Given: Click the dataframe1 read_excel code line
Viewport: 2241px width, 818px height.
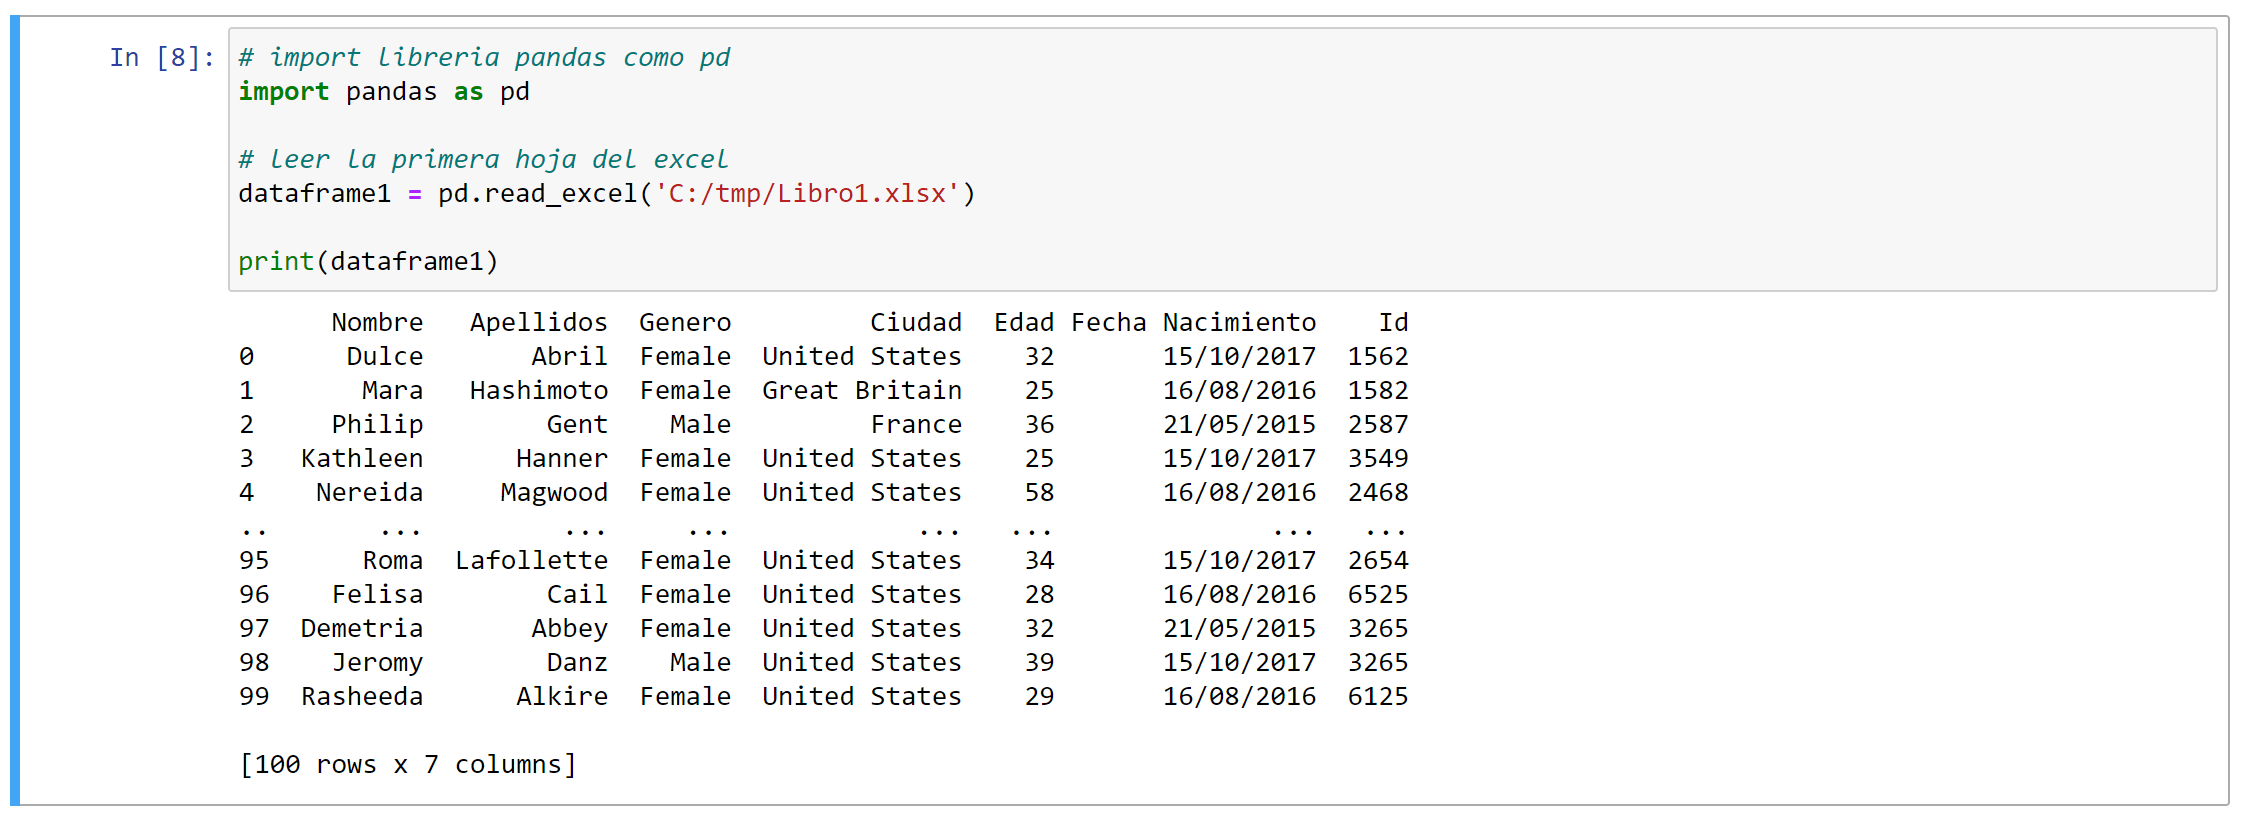Looking at the screenshot, I should pos(607,194).
